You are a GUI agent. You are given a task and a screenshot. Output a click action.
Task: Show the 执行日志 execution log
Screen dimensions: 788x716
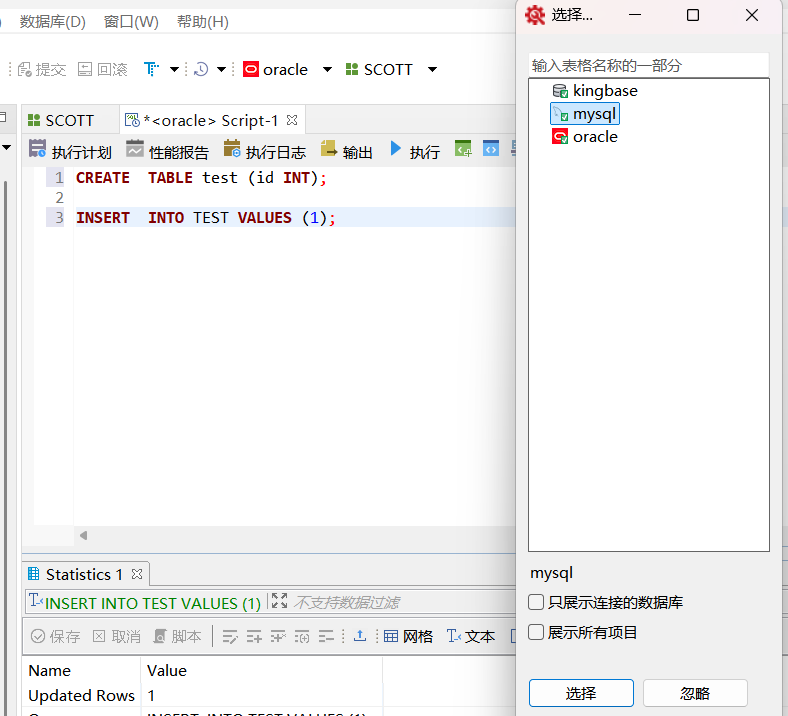point(264,151)
